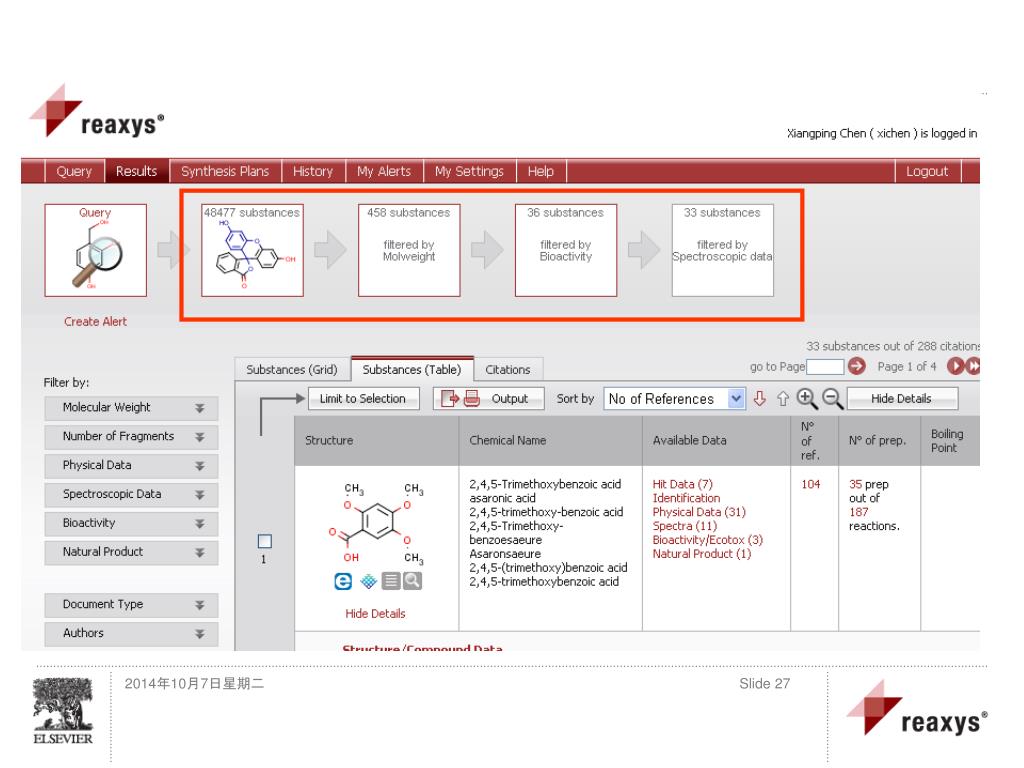Select the checkbox for substance 1
This screenshot has width=1024, height=768.
click(264, 541)
